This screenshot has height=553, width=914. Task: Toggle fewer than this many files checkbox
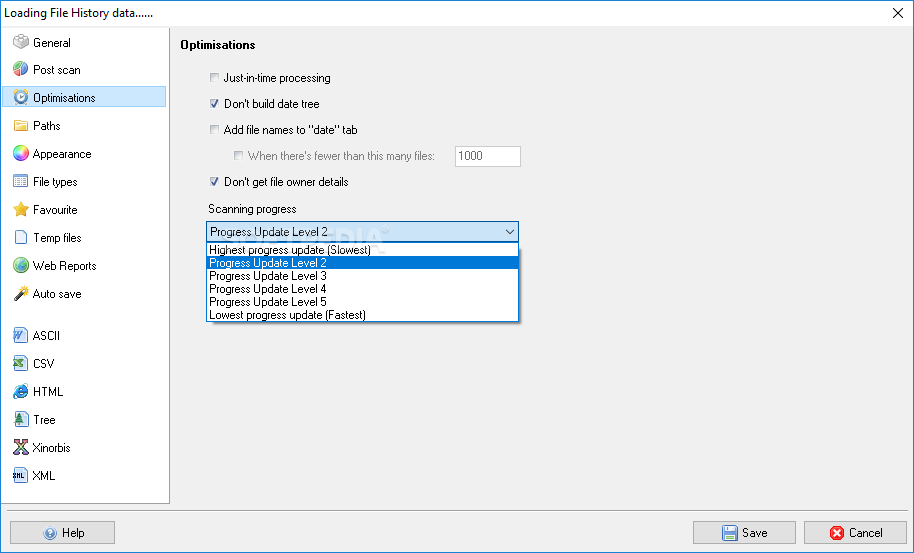point(238,156)
